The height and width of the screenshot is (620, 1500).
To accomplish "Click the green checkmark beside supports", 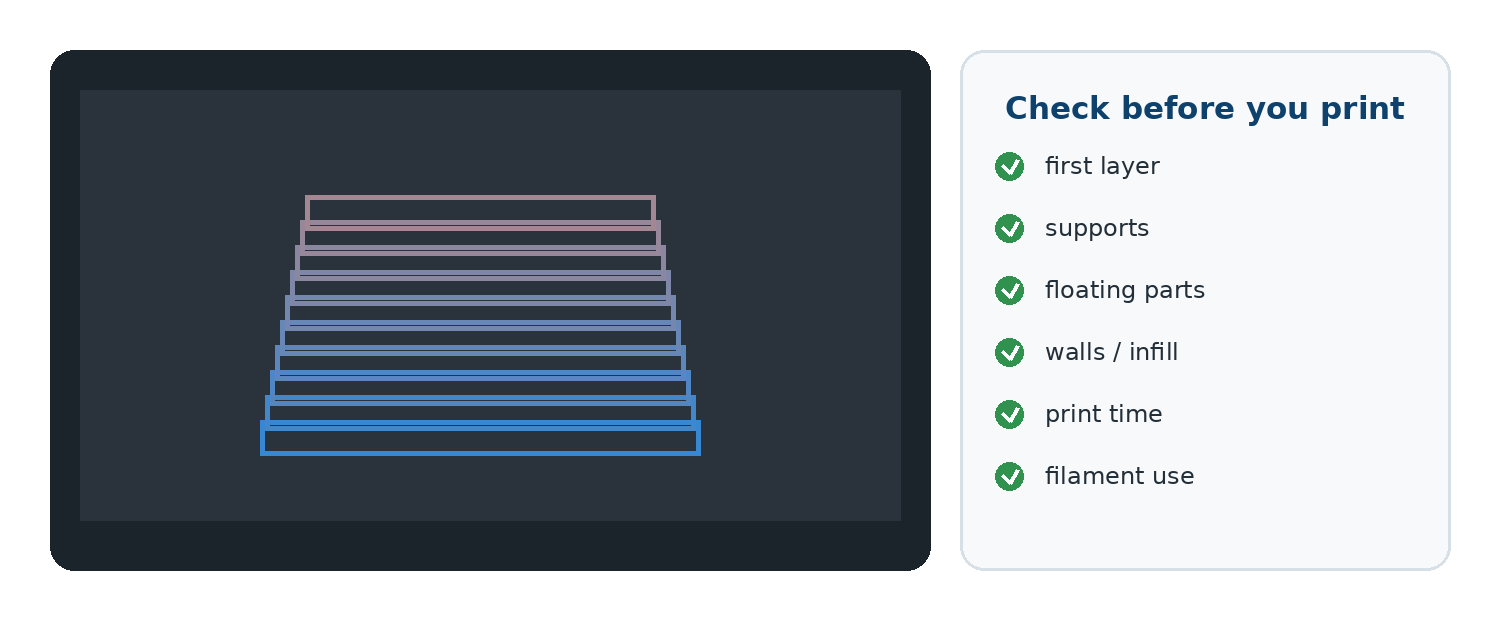I will point(1009,229).
